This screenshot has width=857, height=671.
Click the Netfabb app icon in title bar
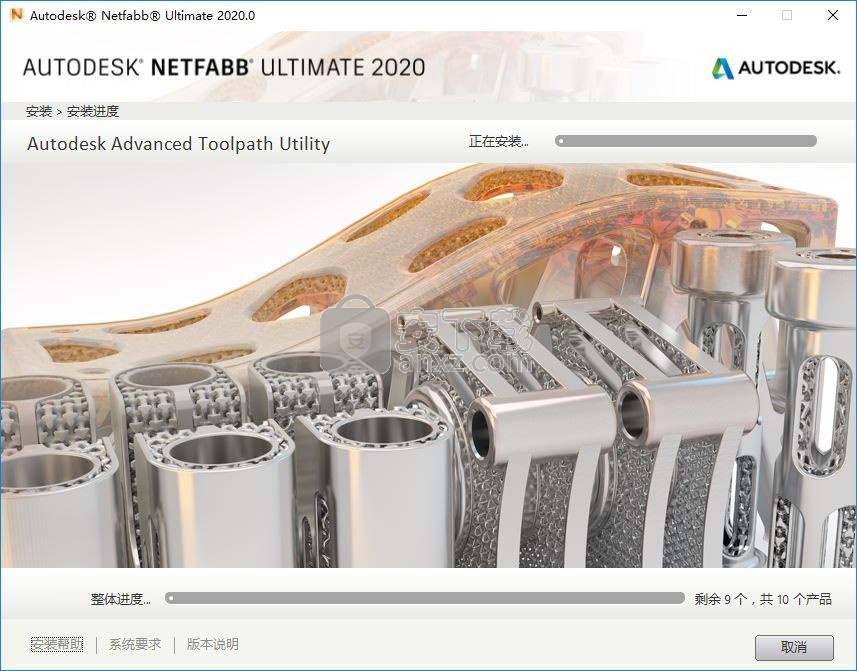16,15
